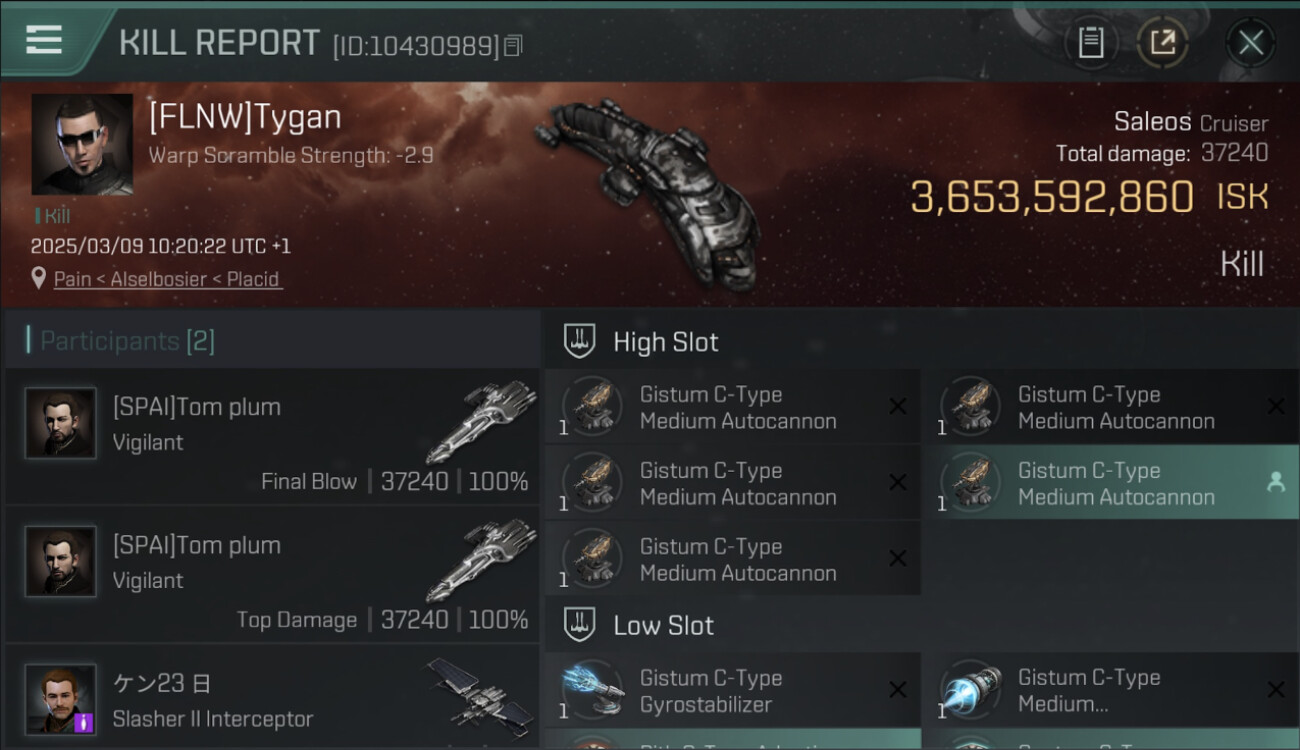Image resolution: width=1300 pixels, height=750 pixels.
Task: Select highlighted Gistum C-Type Medium Autocannon
Action: [1110, 482]
